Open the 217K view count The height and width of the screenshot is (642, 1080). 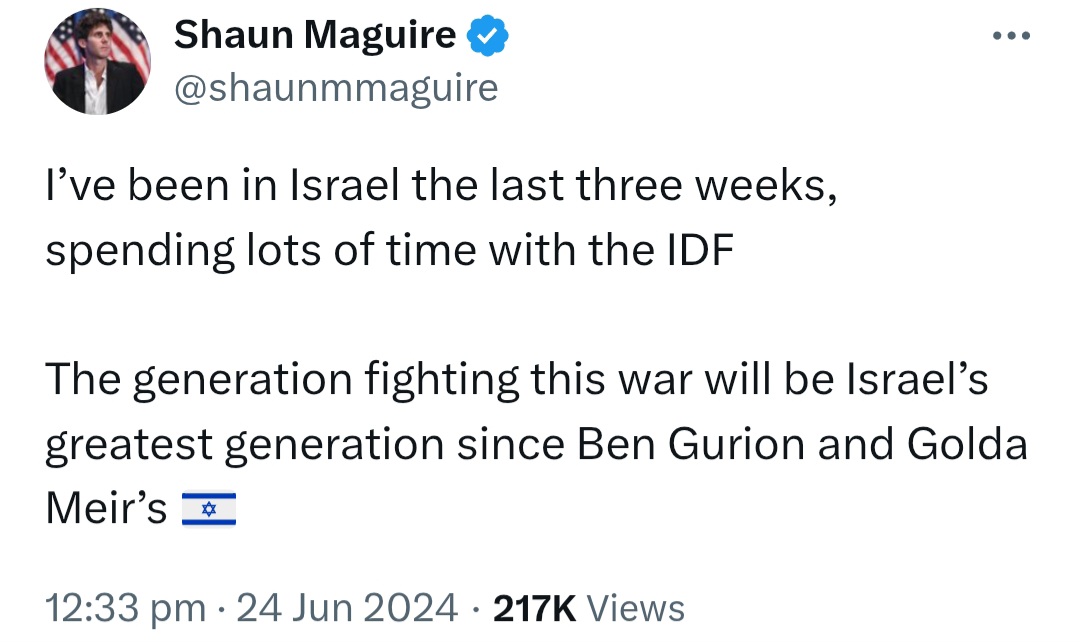click(x=534, y=608)
